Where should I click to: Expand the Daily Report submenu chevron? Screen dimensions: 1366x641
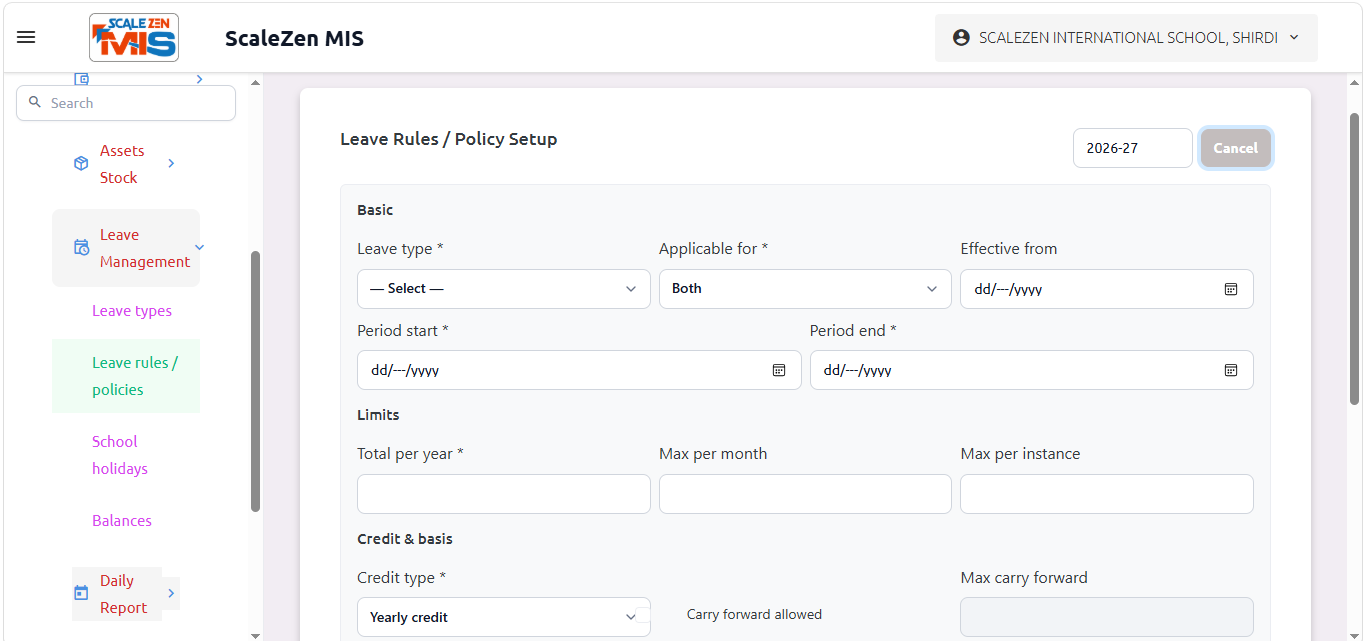click(171, 593)
